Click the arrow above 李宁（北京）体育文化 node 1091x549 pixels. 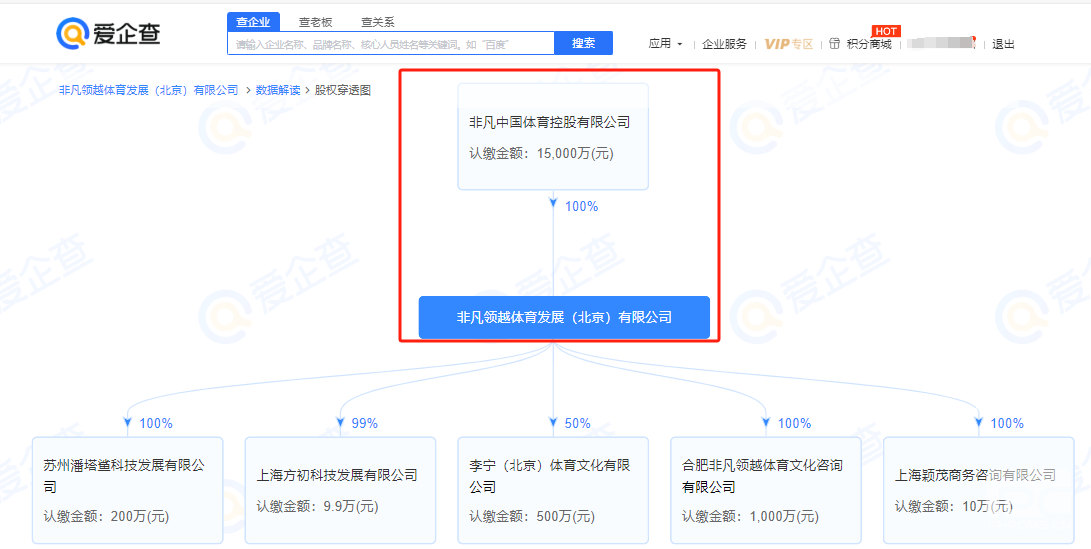tap(553, 423)
